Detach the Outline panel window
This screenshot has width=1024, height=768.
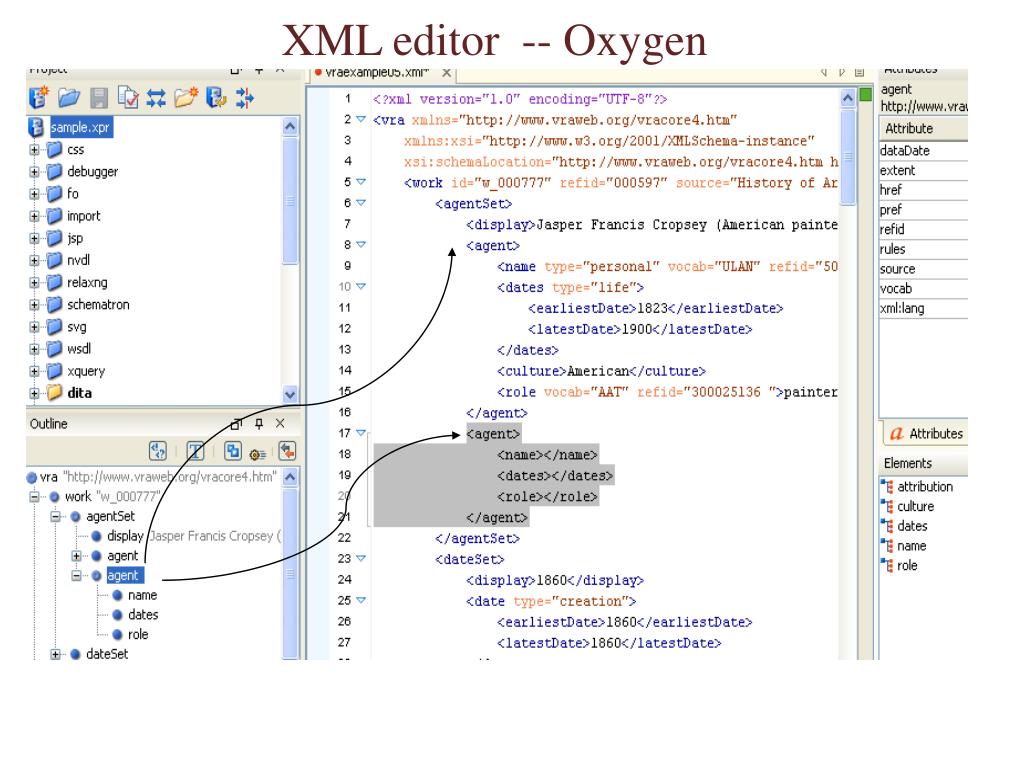point(236,424)
